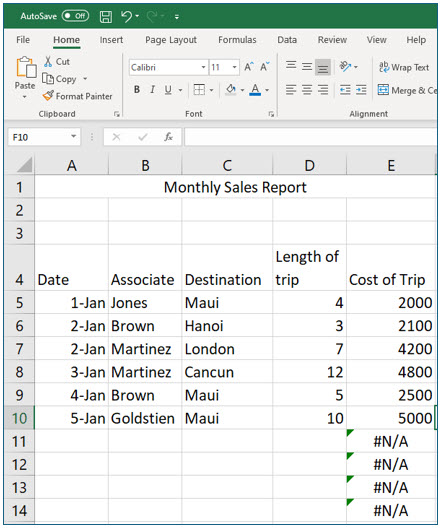Decrease font size with smaller A icon
The image size is (440, 528).
pos(265,67)
